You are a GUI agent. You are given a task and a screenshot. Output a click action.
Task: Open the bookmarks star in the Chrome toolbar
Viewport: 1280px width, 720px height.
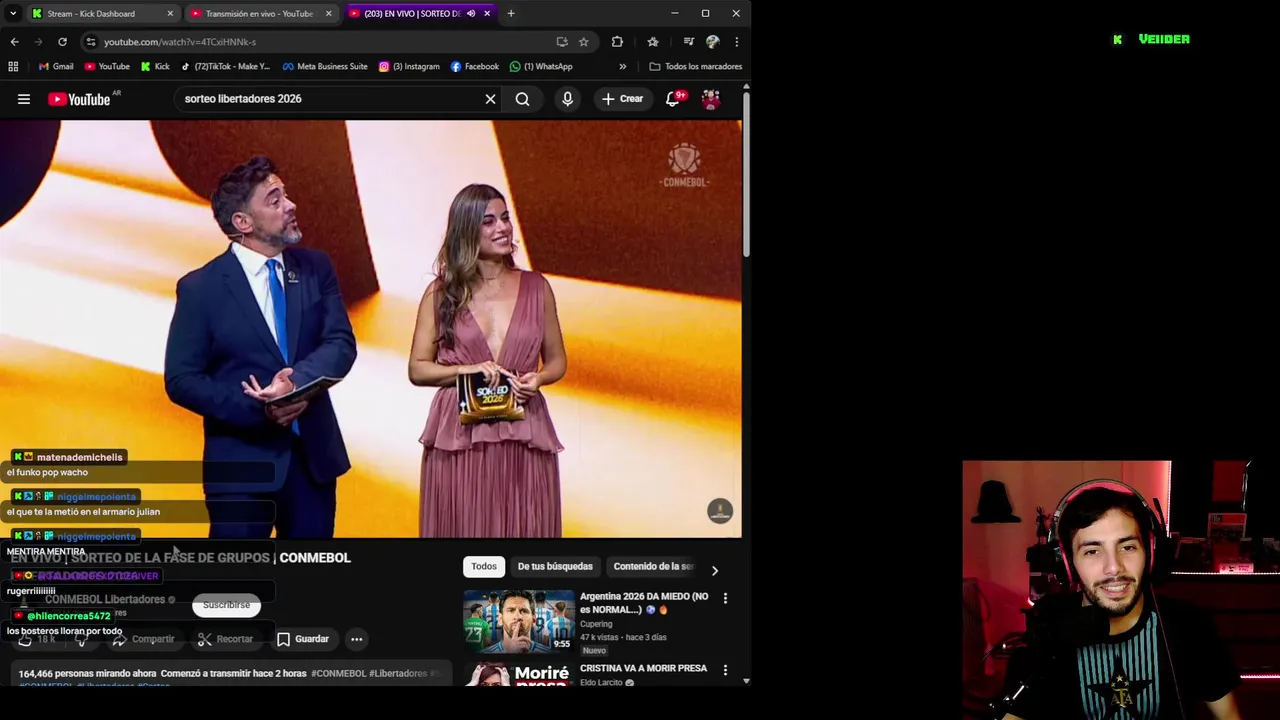(653, 42)
